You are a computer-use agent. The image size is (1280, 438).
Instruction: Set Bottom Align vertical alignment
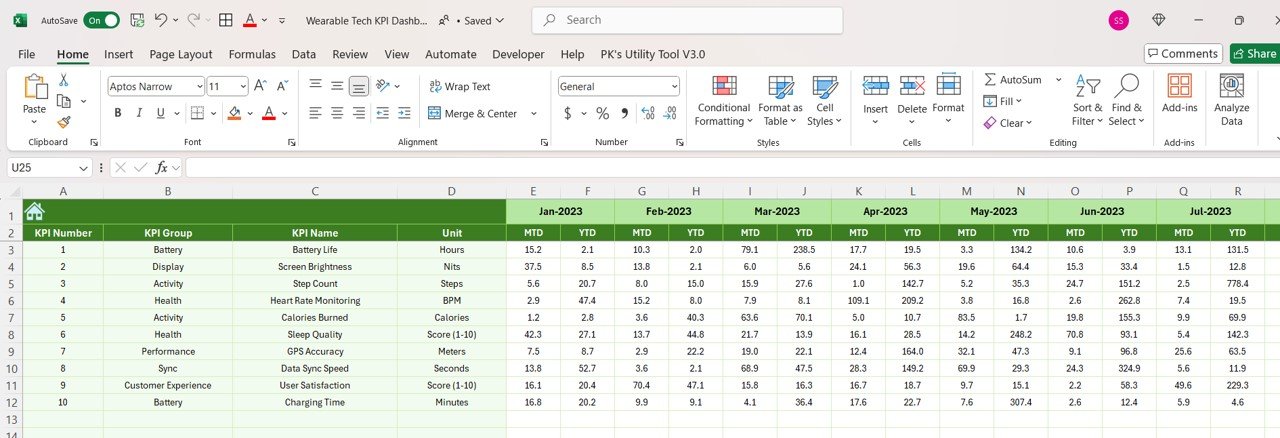pyautogui.click(x=358, y=86)
